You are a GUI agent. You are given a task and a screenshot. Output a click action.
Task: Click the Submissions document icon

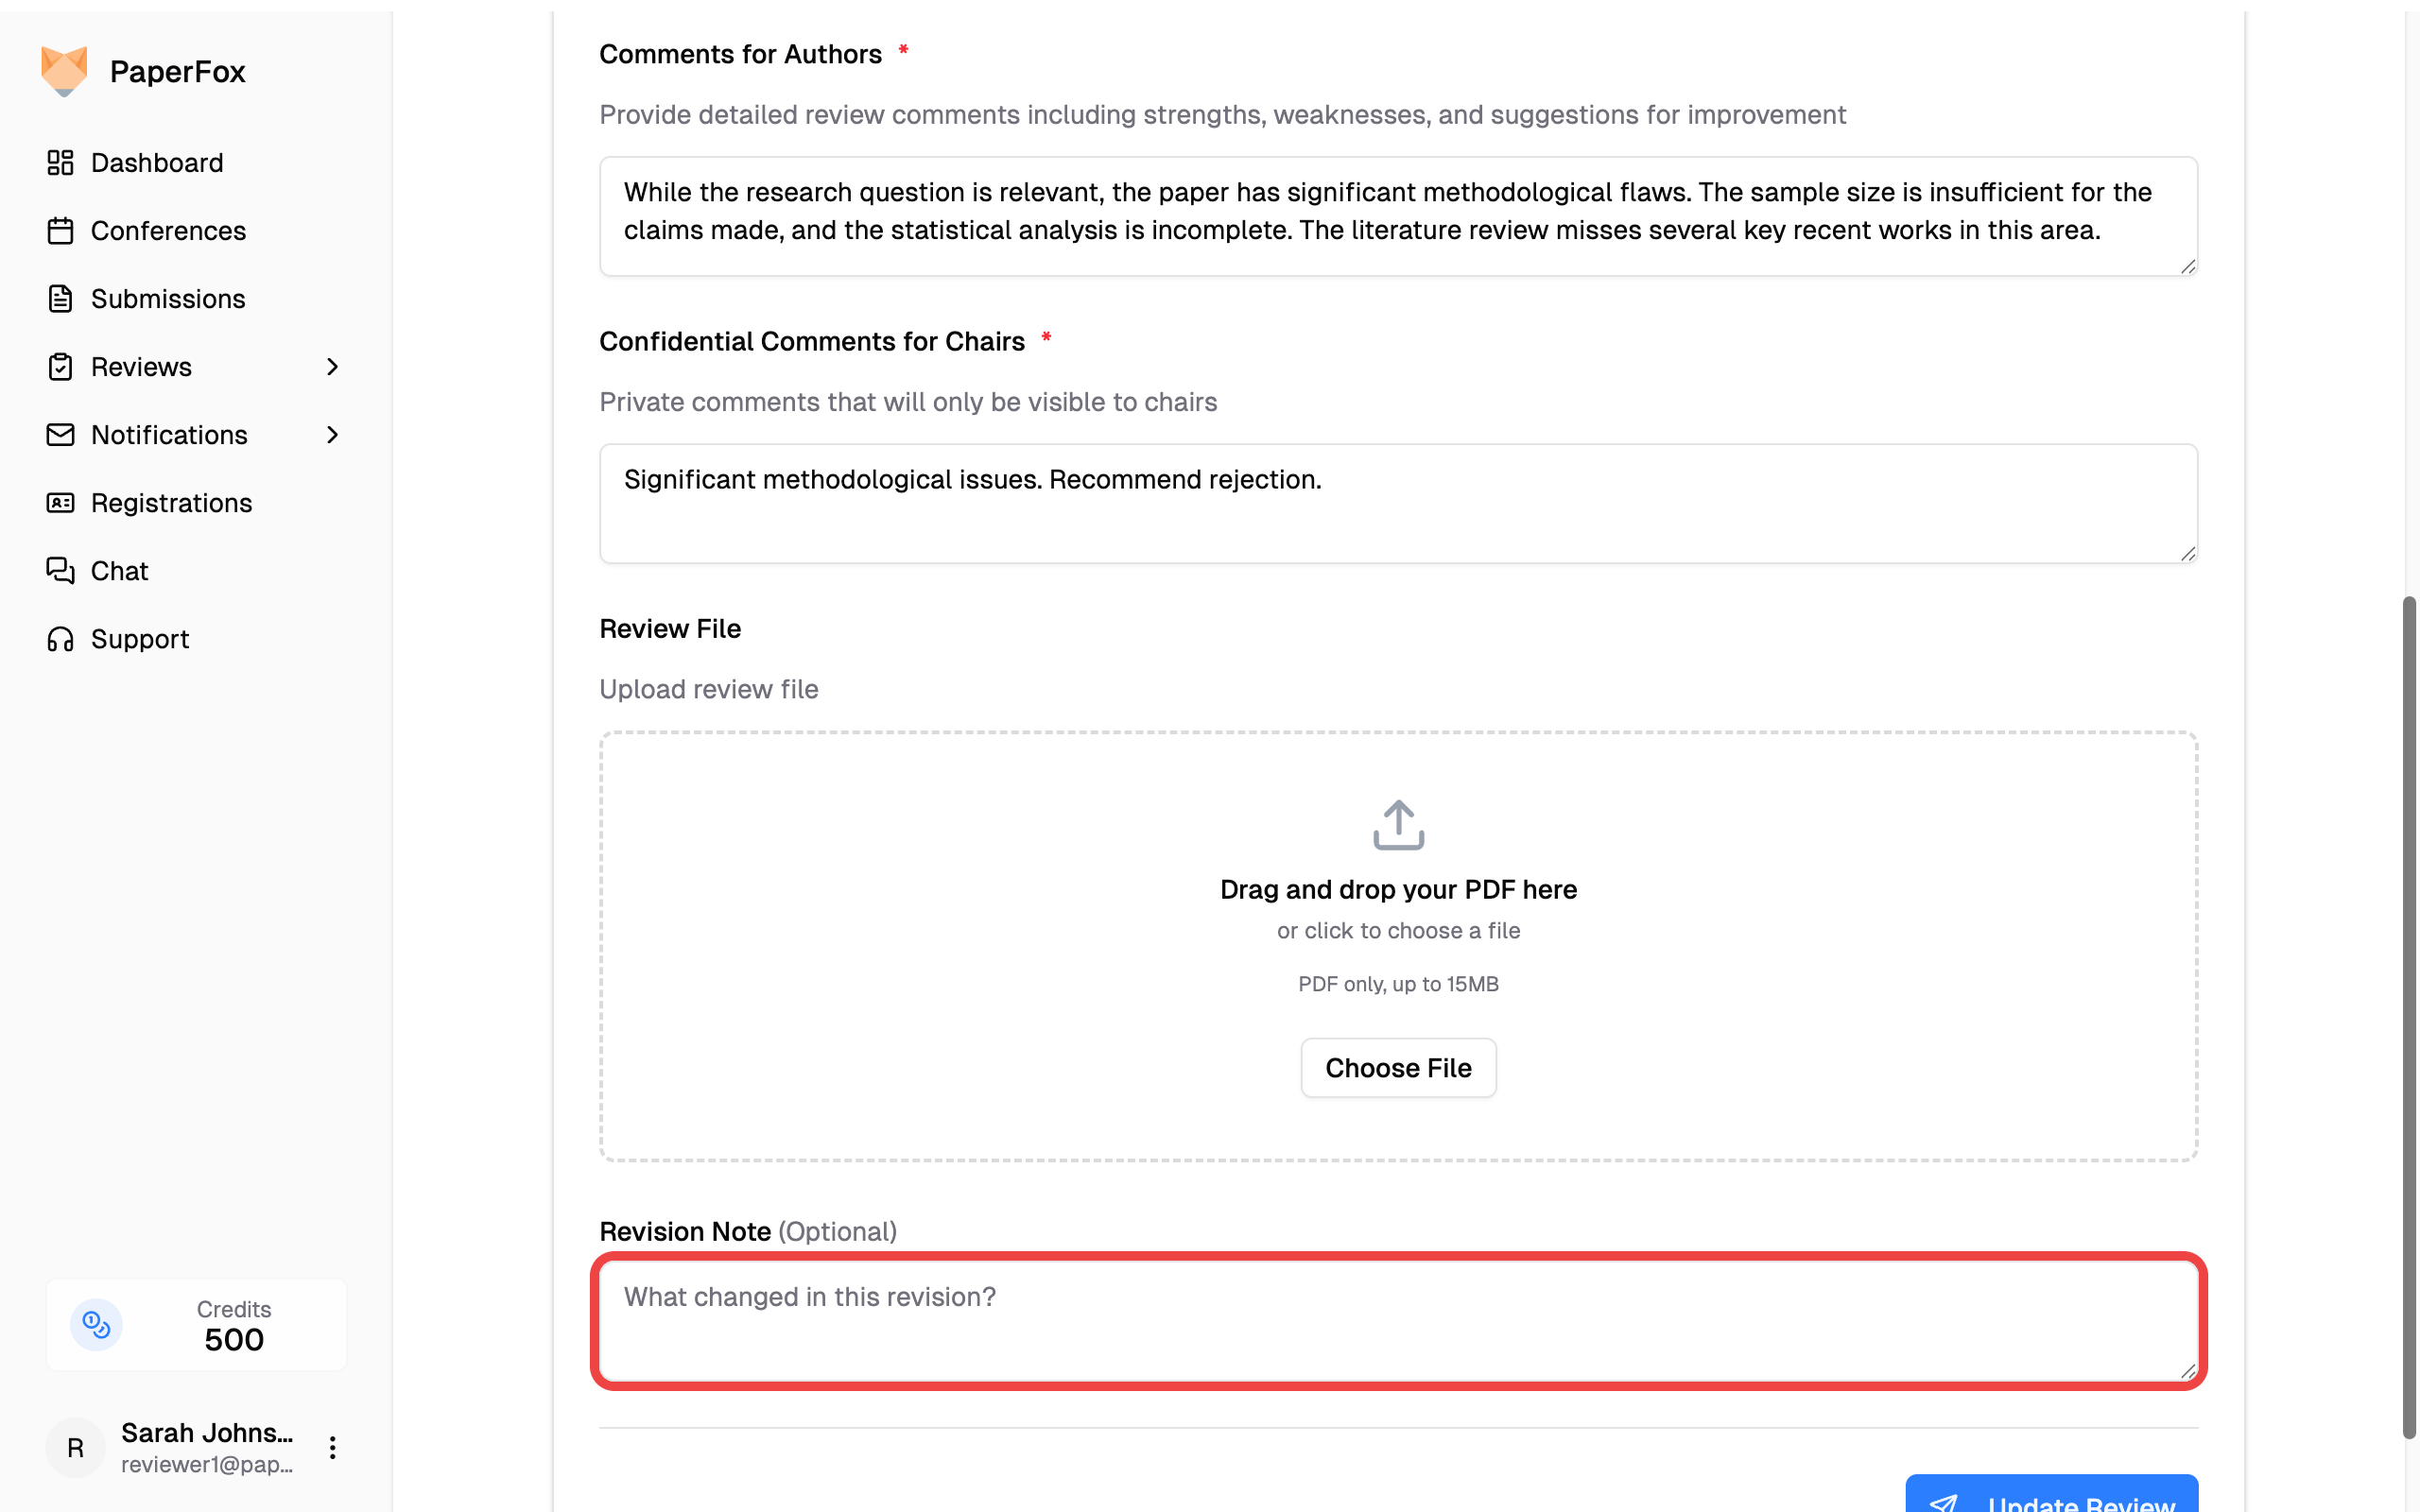point(60,299)
